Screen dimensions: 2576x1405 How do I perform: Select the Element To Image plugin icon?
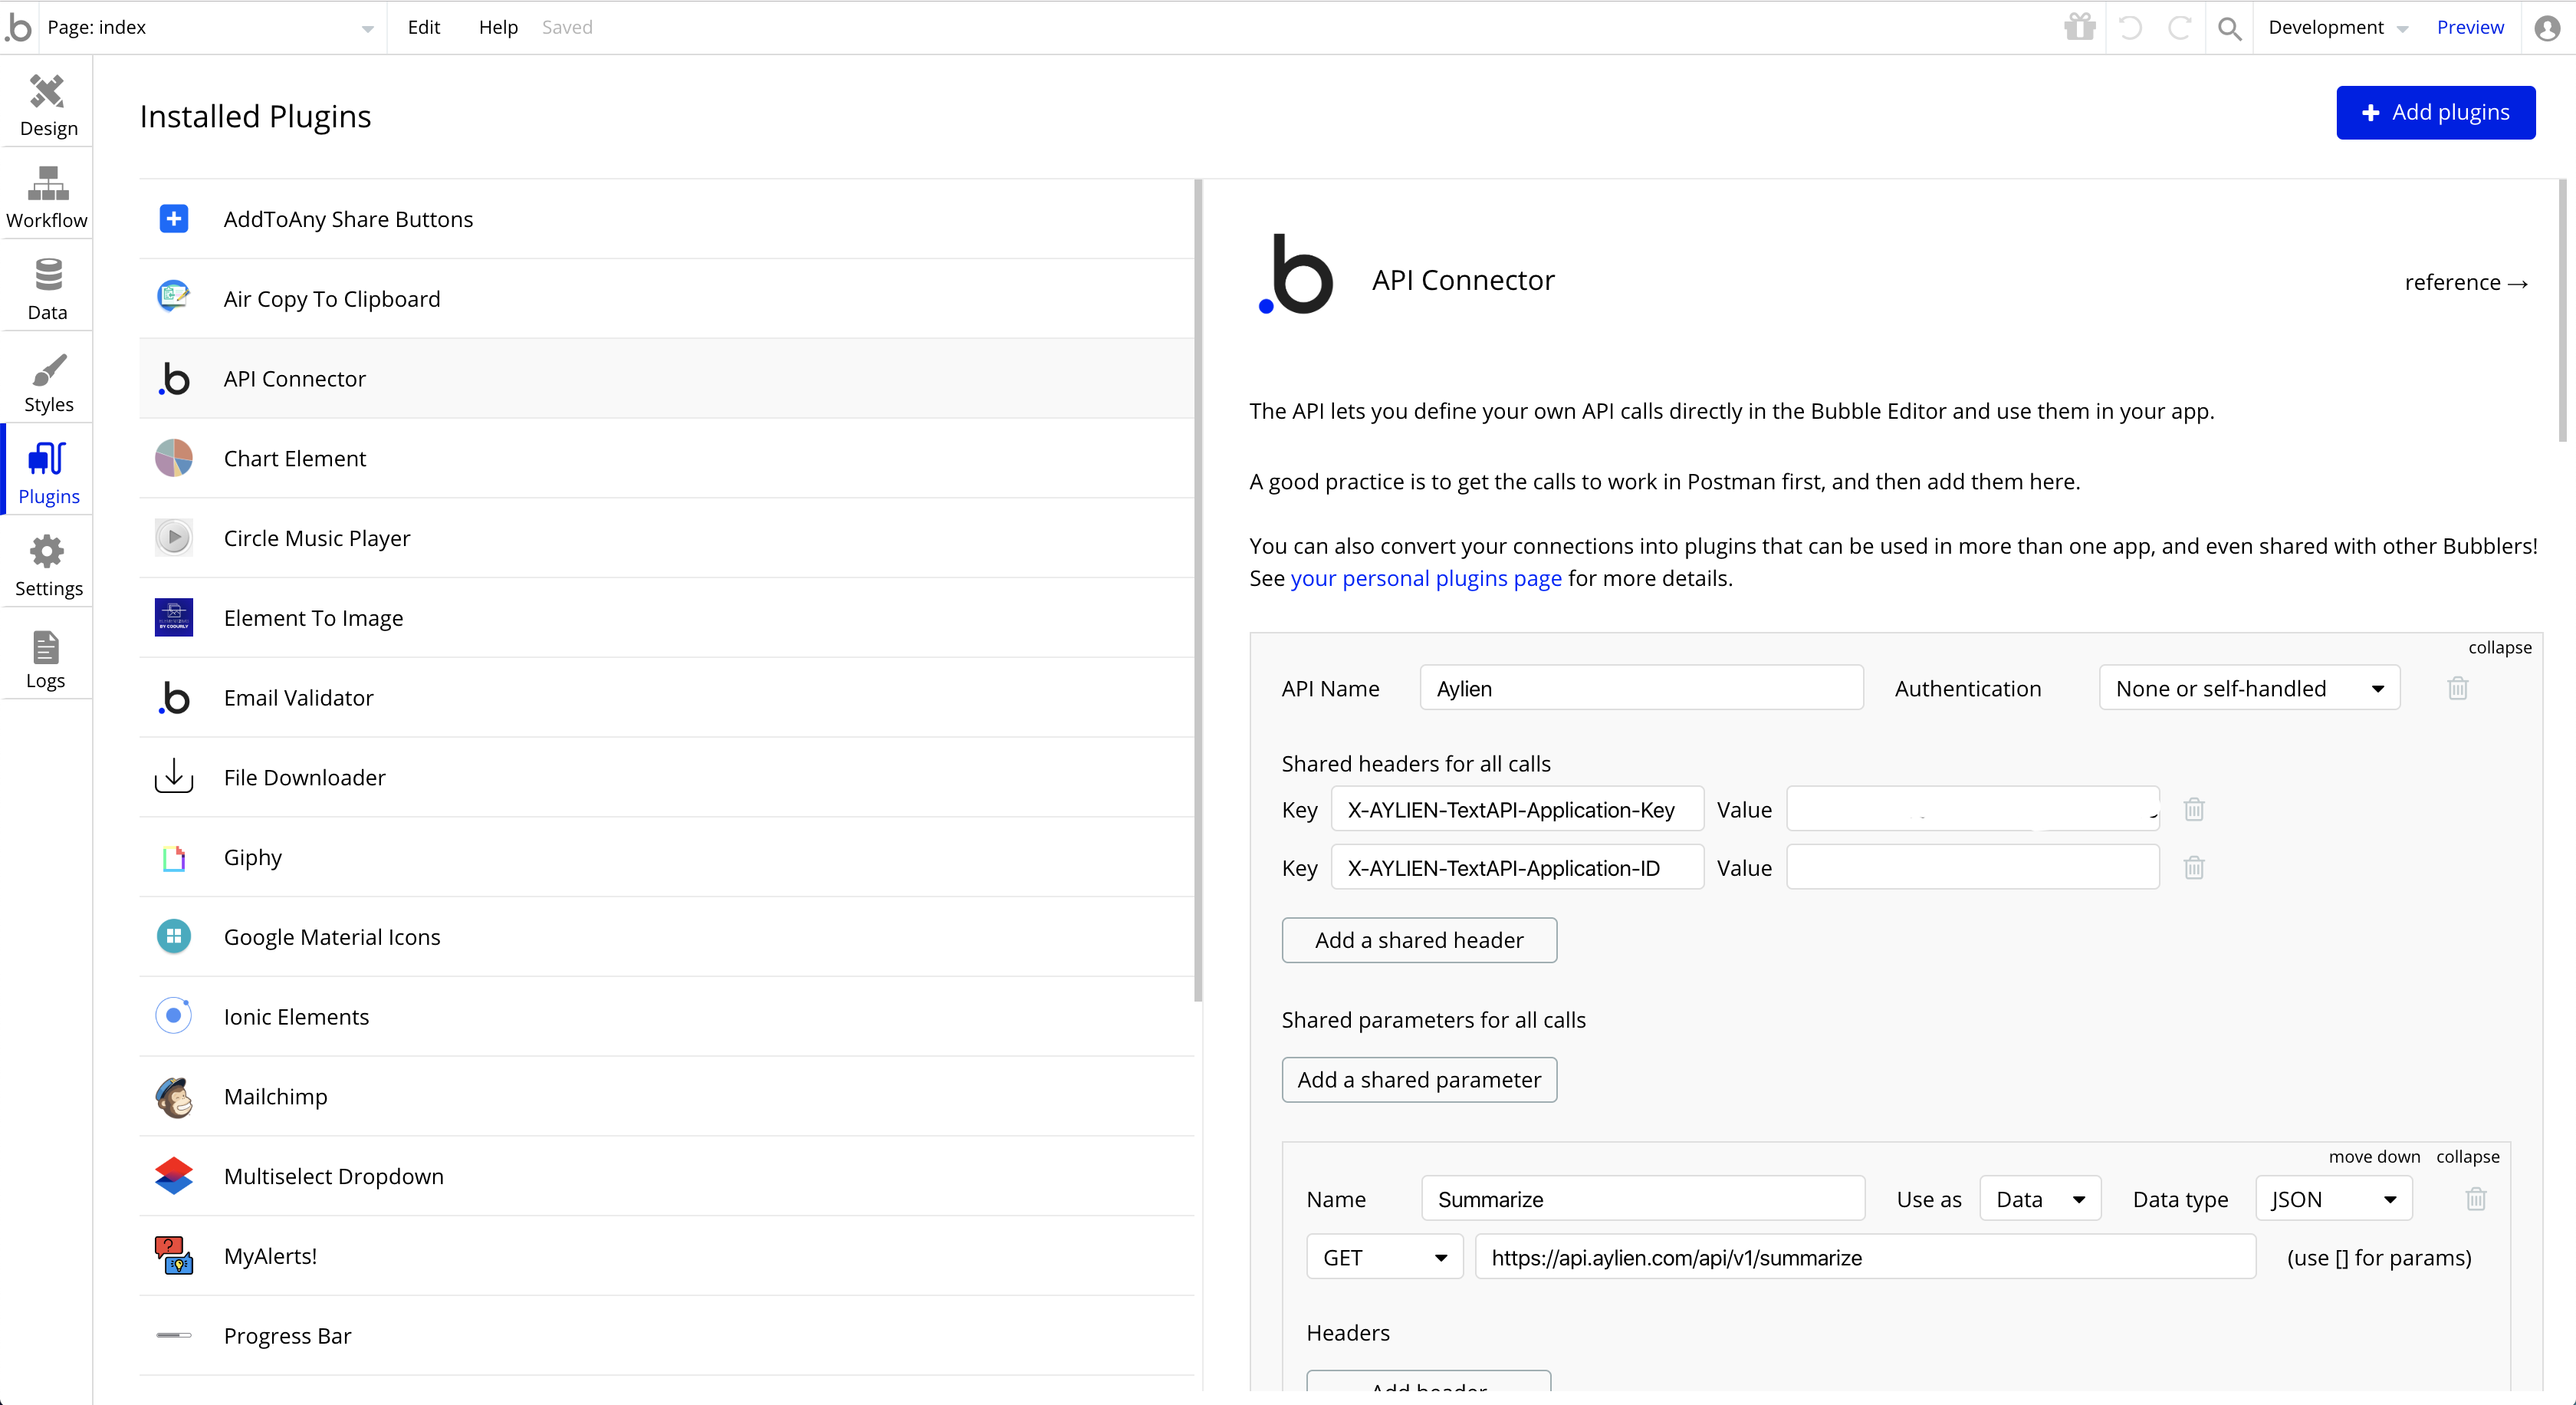174,617
